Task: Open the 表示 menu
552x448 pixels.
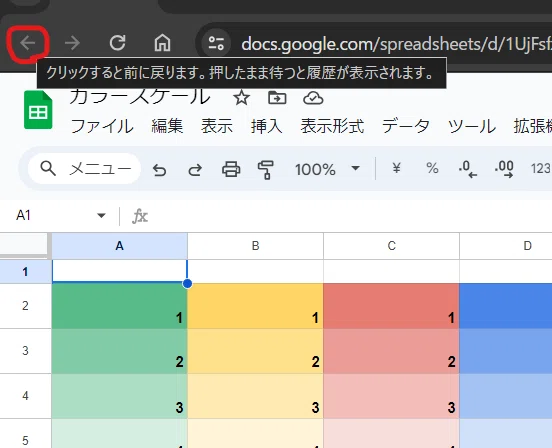Action: (x=217, y=126)
